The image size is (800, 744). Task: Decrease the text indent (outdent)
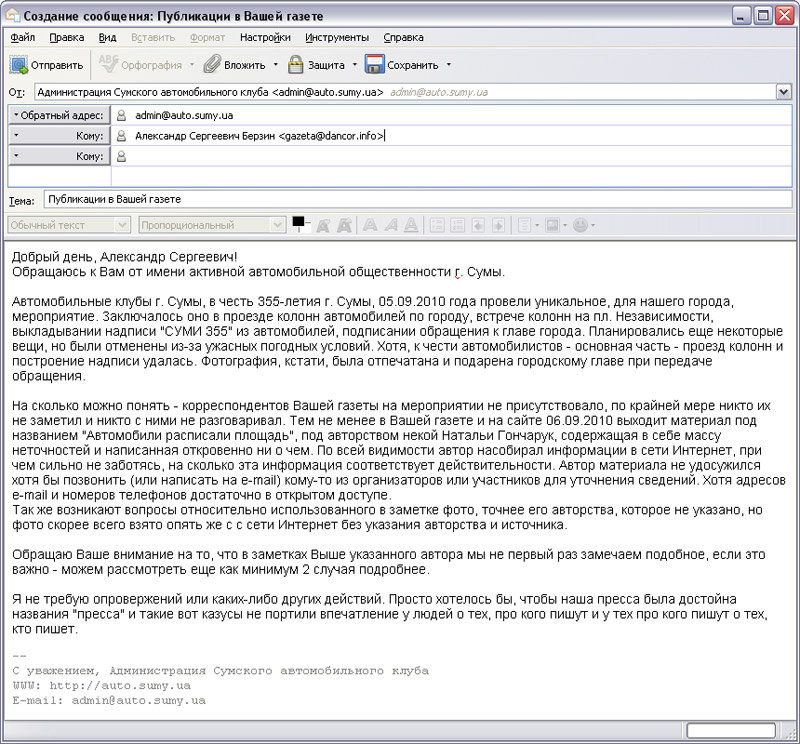pyautogui.click(x=478, y=225)
